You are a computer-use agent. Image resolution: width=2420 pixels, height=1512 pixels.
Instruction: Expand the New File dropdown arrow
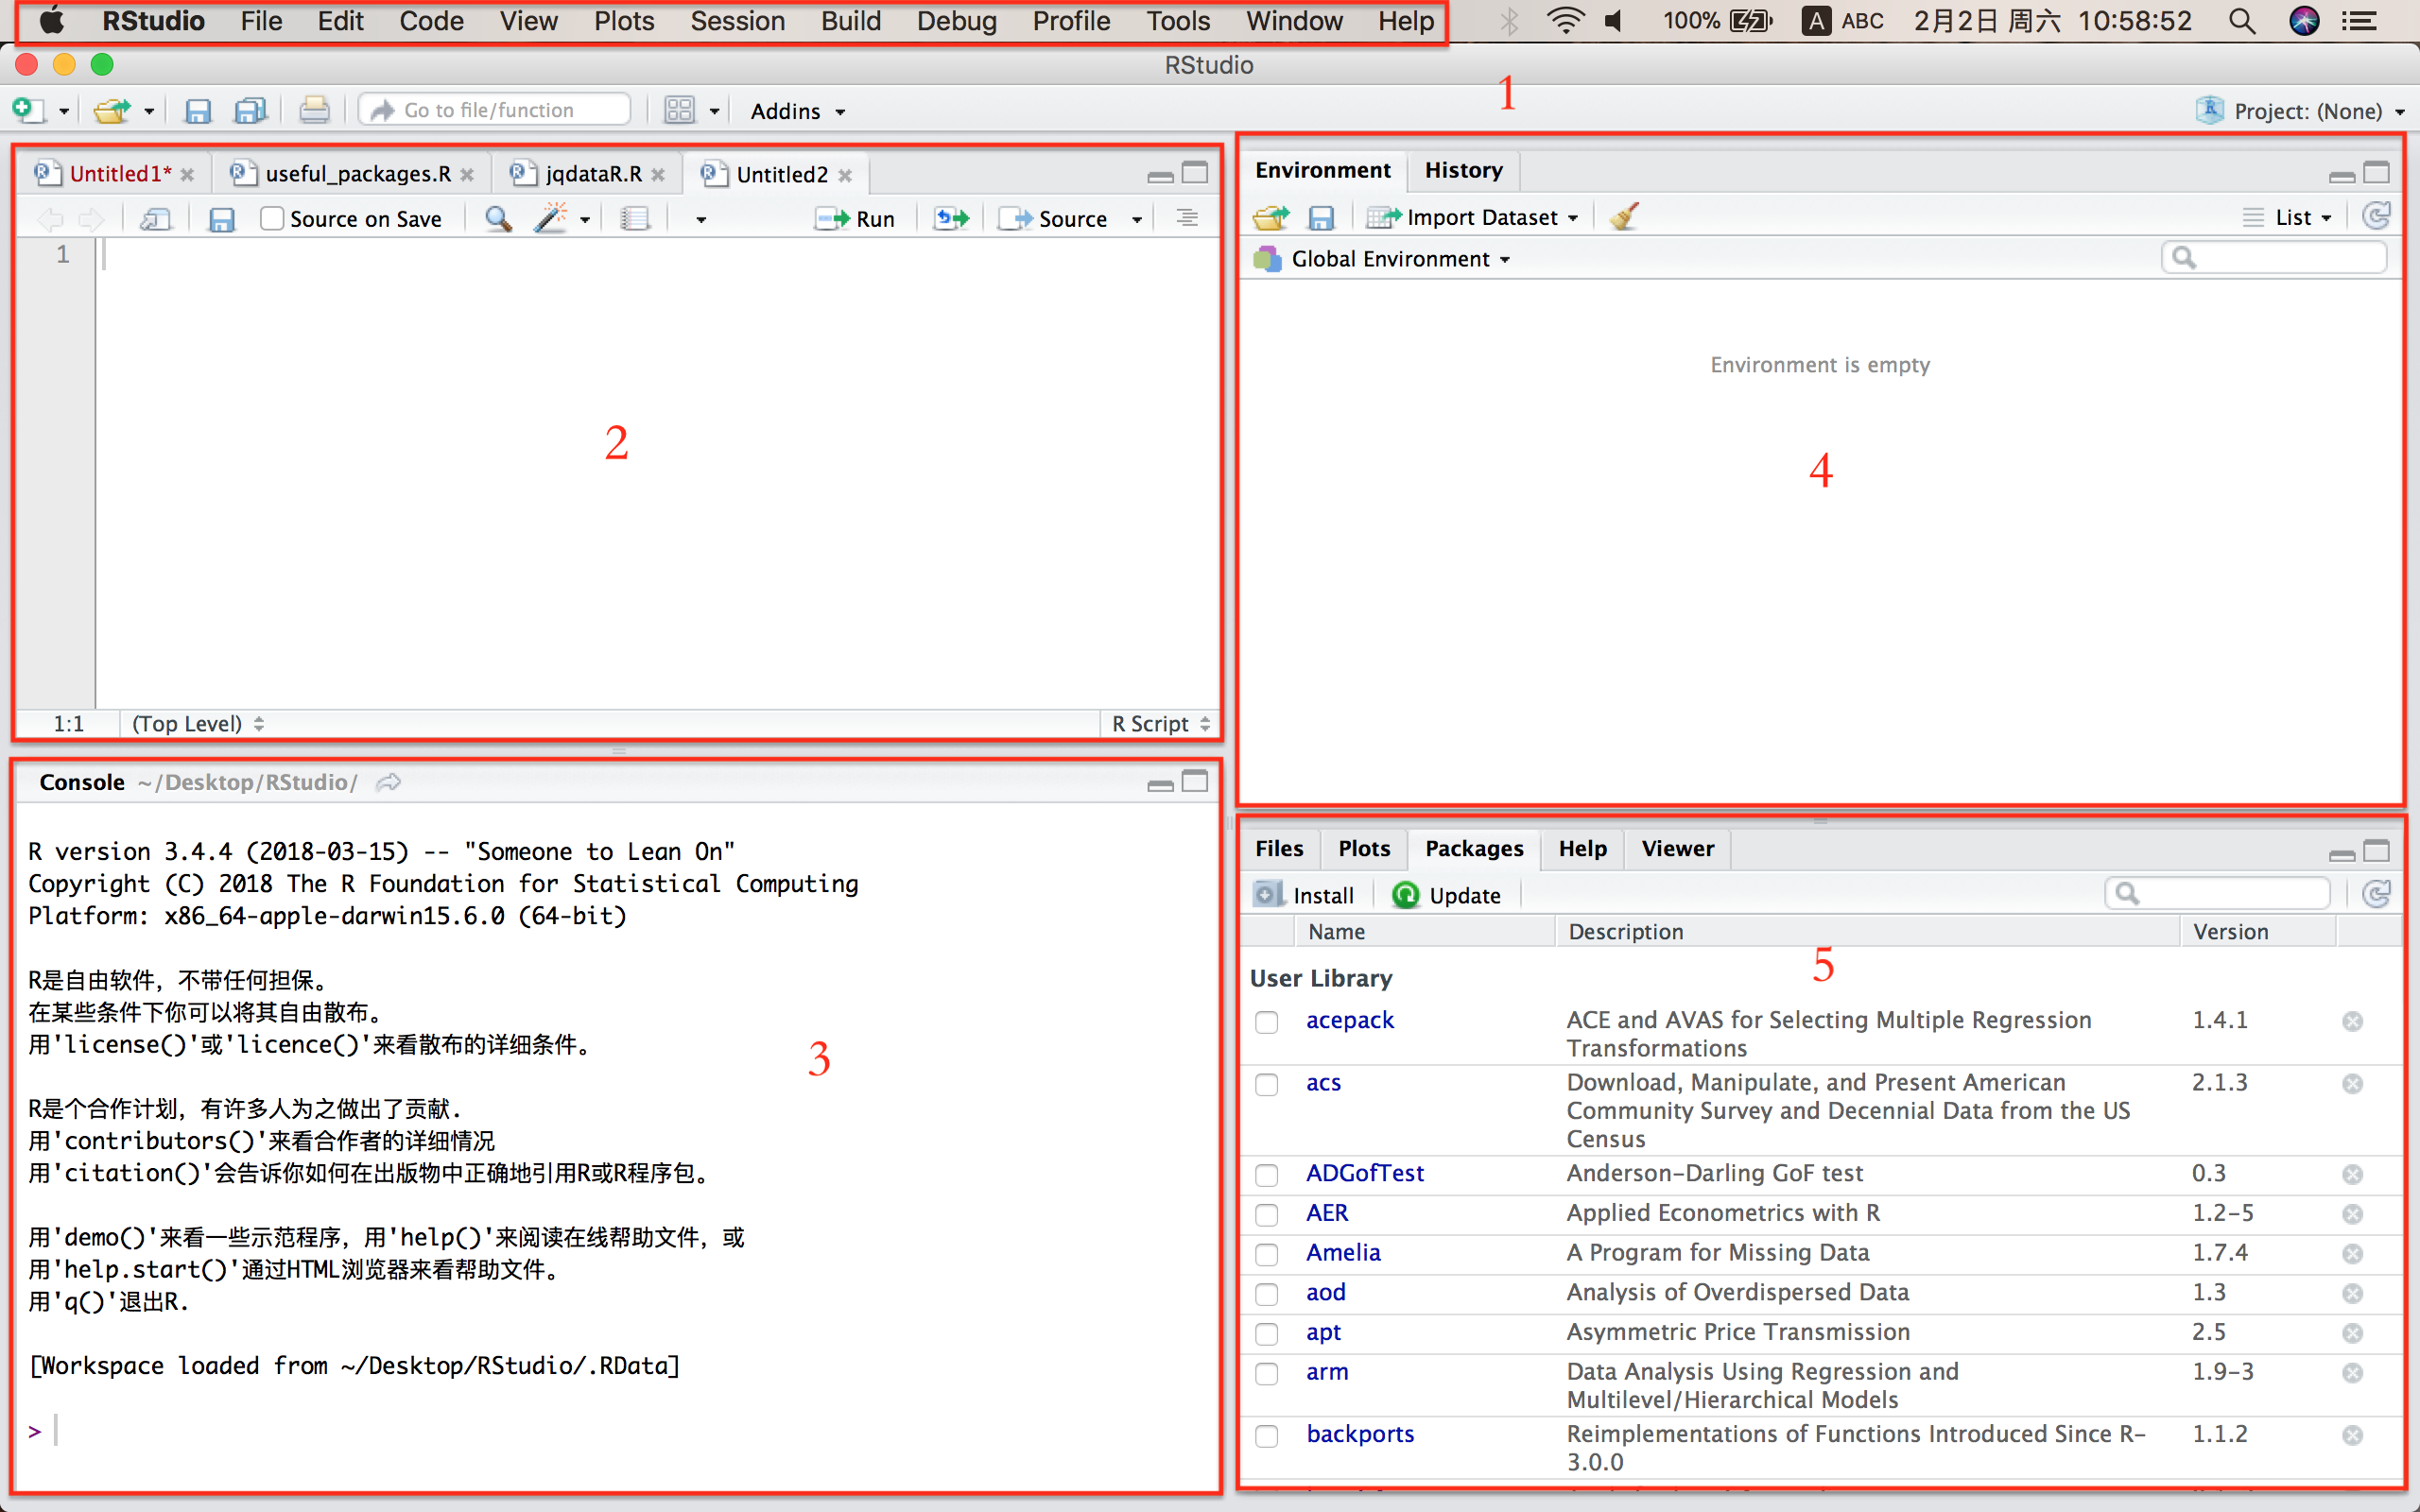[x=63, y=111]
